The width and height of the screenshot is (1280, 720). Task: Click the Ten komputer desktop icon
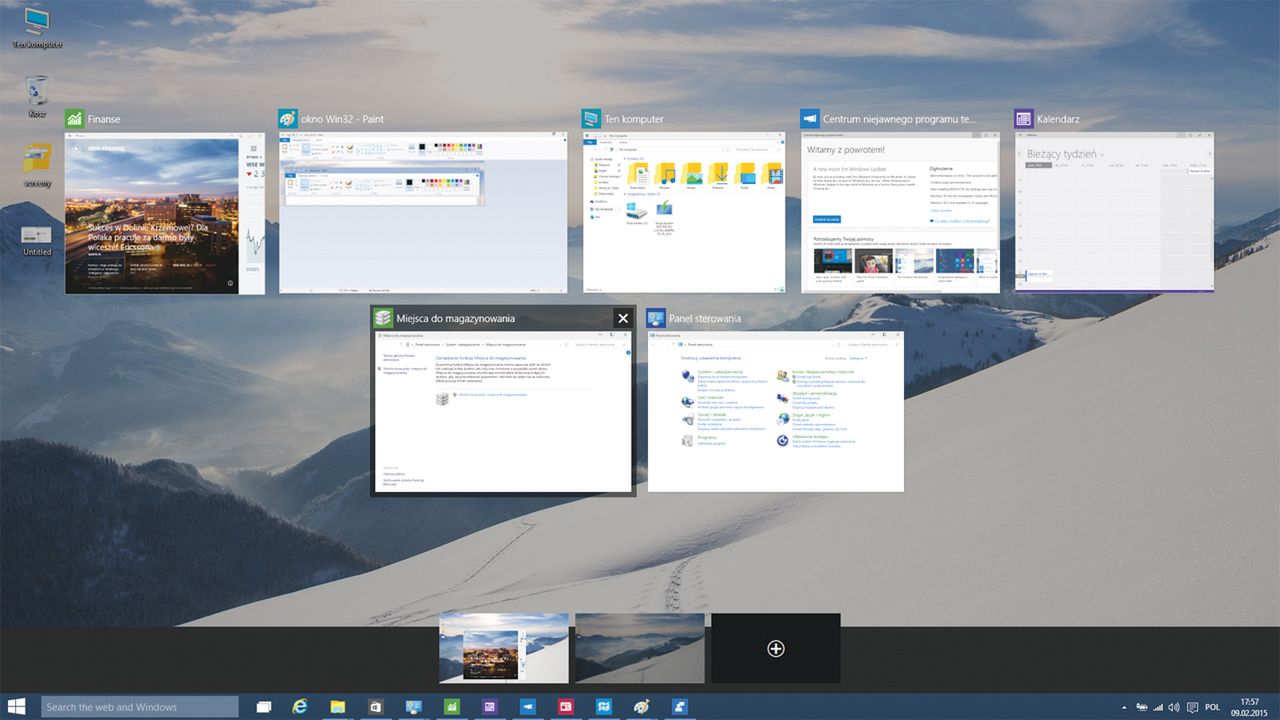pos(37,28)
